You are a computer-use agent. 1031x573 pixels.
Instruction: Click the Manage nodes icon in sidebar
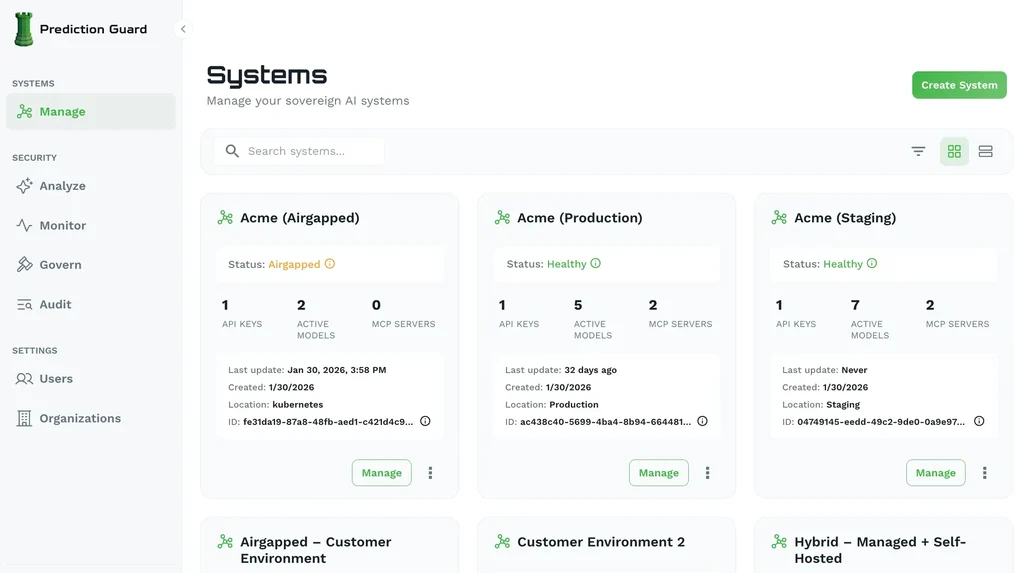pyautogui.click(x=24, y=111)
